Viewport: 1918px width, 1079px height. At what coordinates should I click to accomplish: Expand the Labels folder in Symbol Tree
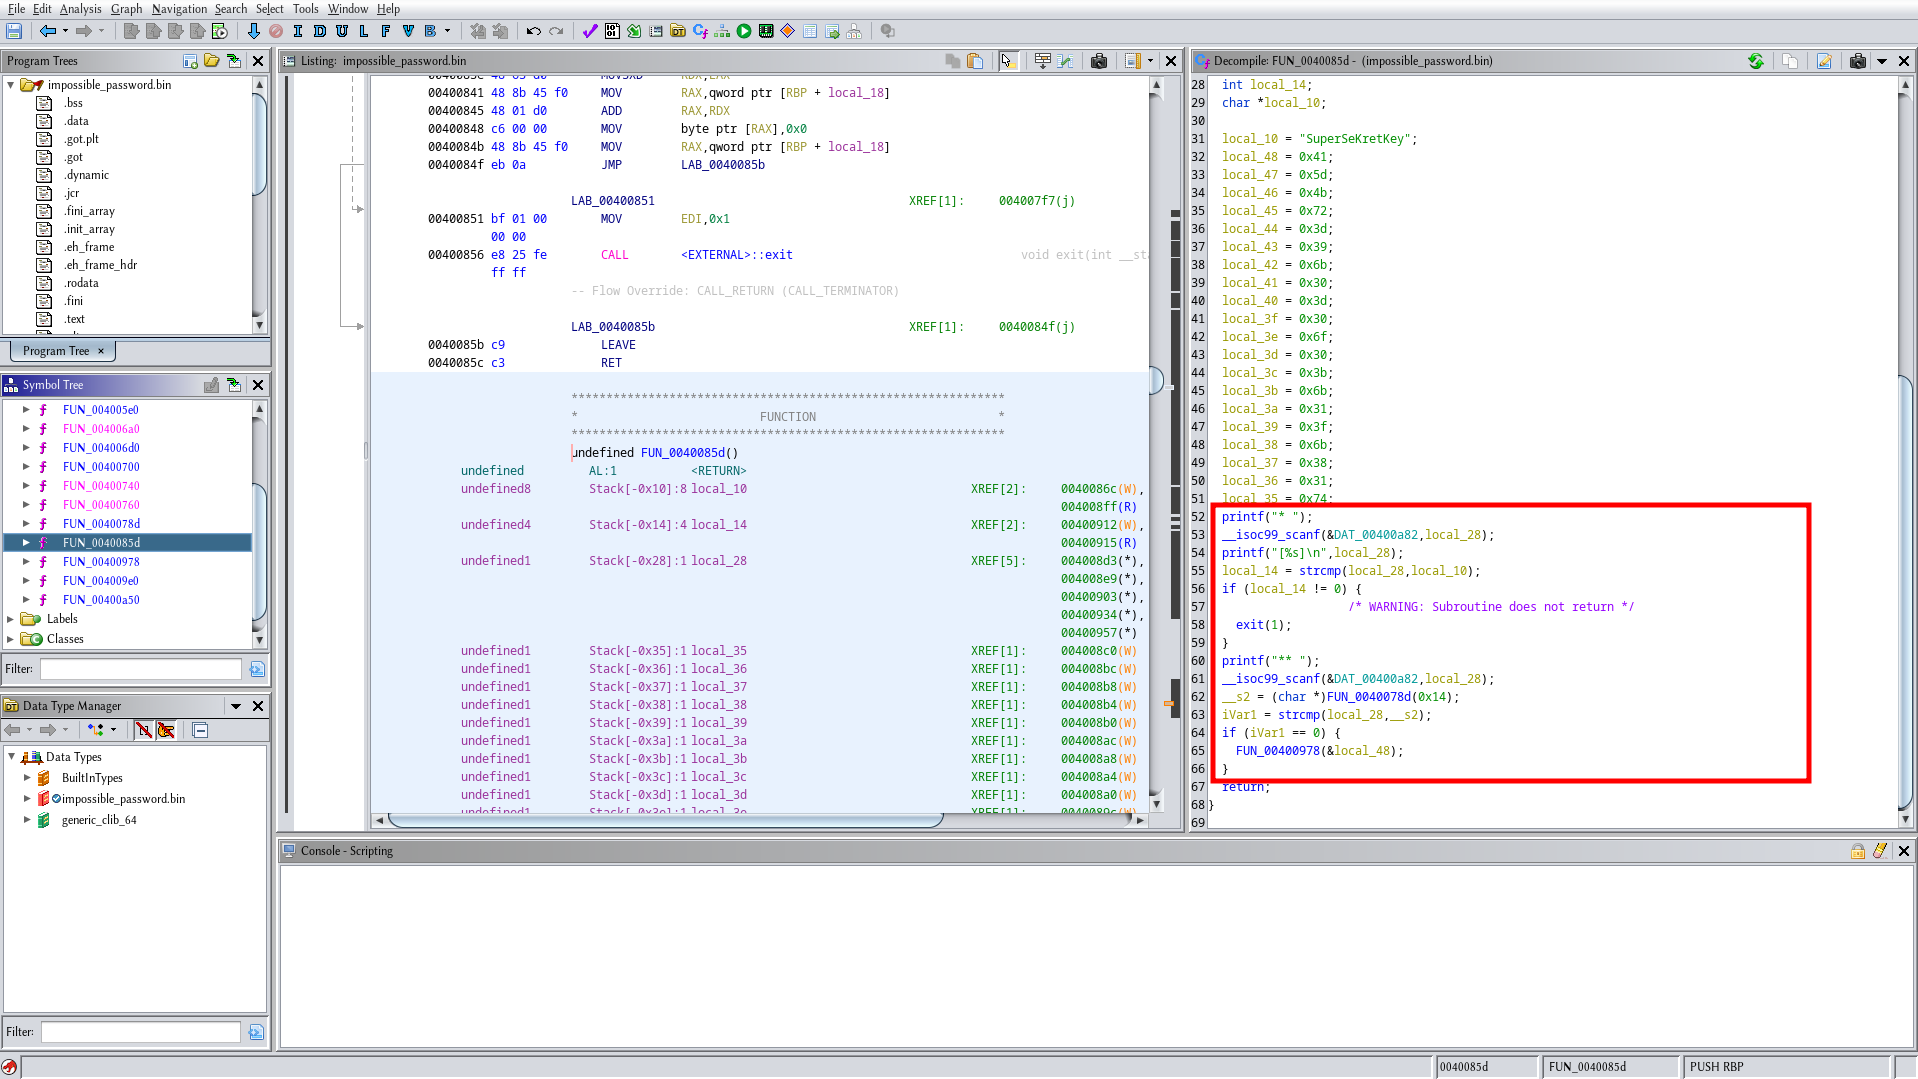pyautogui.click(x=11, y=619)
